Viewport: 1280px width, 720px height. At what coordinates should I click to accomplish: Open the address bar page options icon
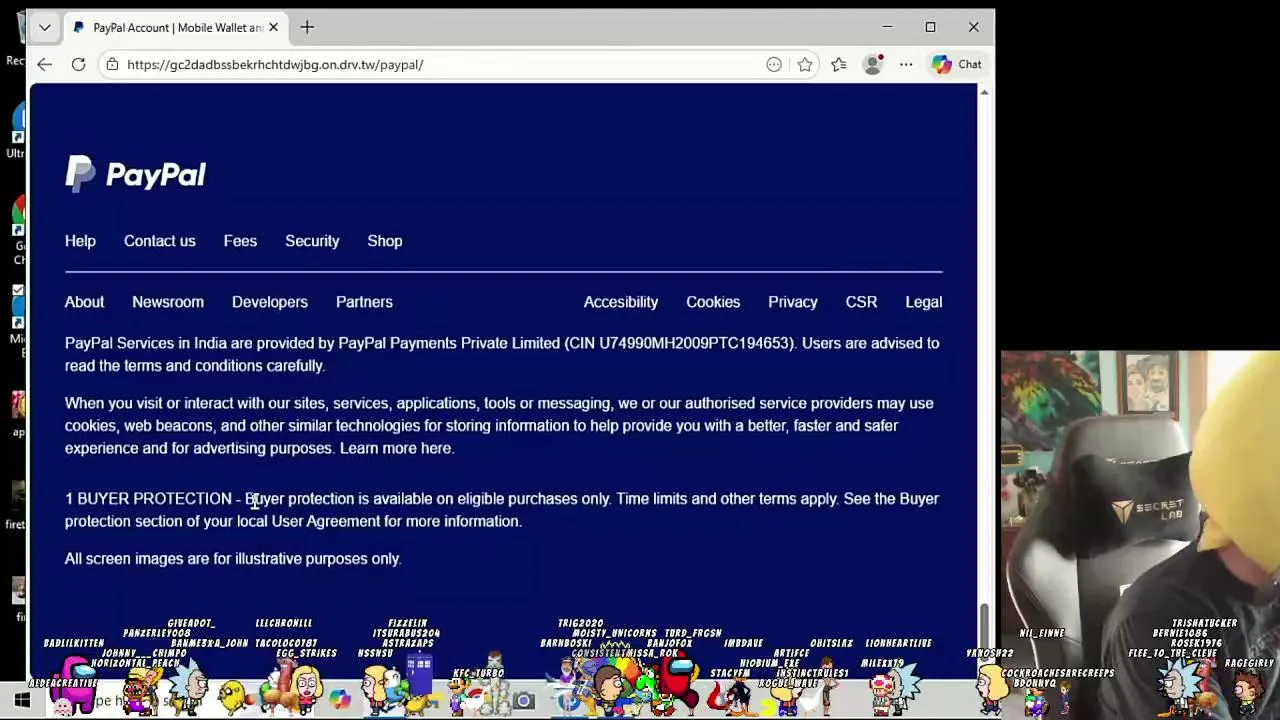[774, 64]
